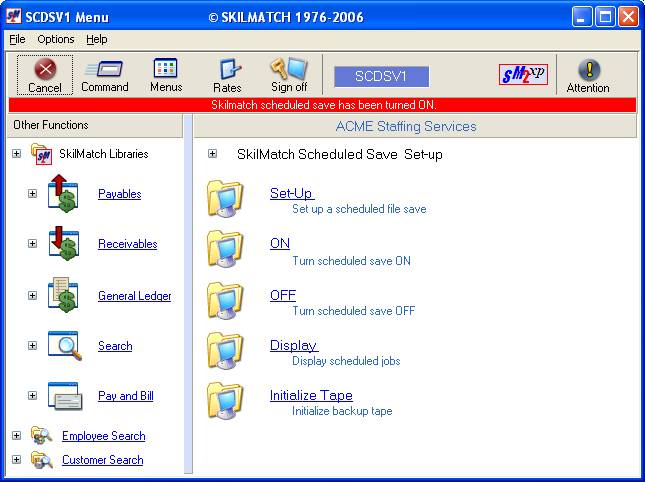
Task: Expand the Customer Search node
Action: click(16, 459)
